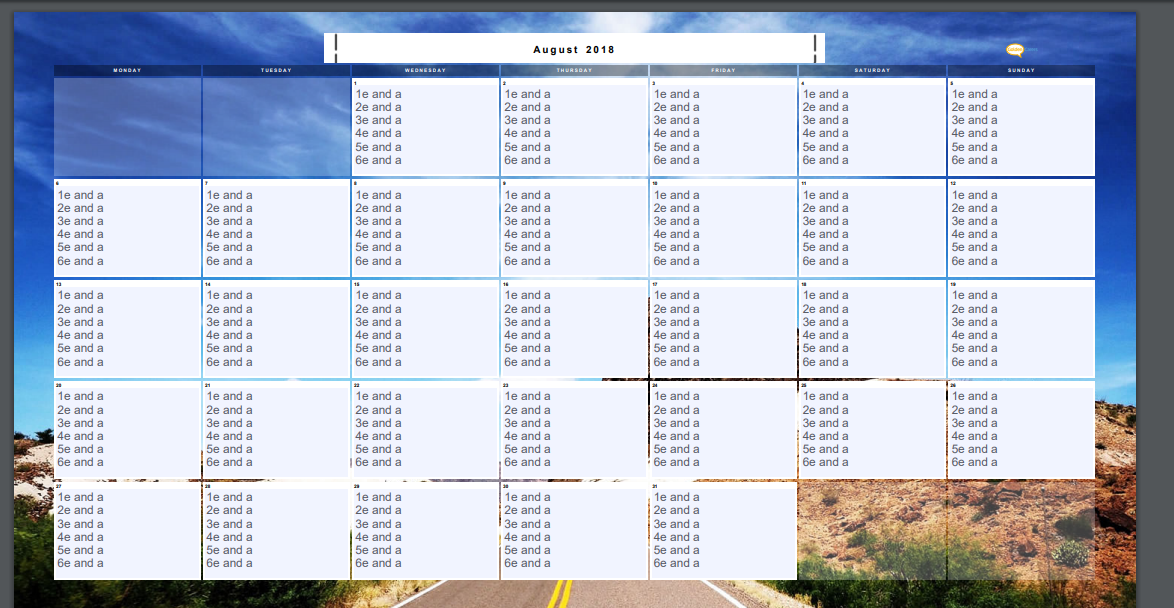Select the WEDNESDAY column header
The height and width of the screenshot is (608, 1174).
coord(424,70)
